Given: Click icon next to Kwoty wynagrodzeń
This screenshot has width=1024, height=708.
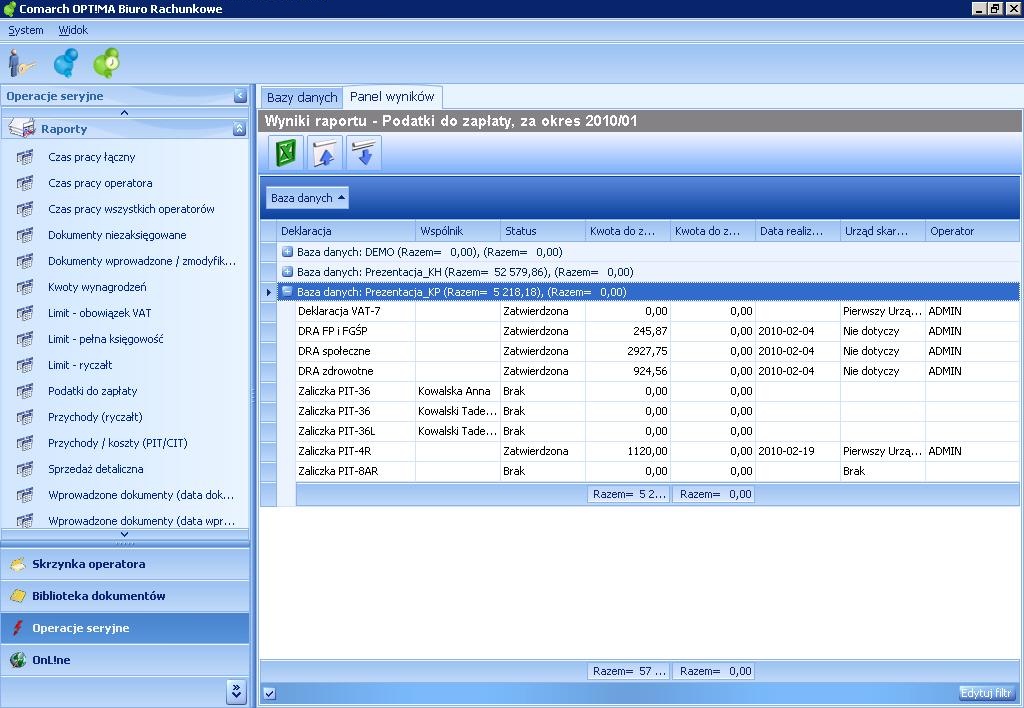Looking at the screenshot, I should point(25,287).
